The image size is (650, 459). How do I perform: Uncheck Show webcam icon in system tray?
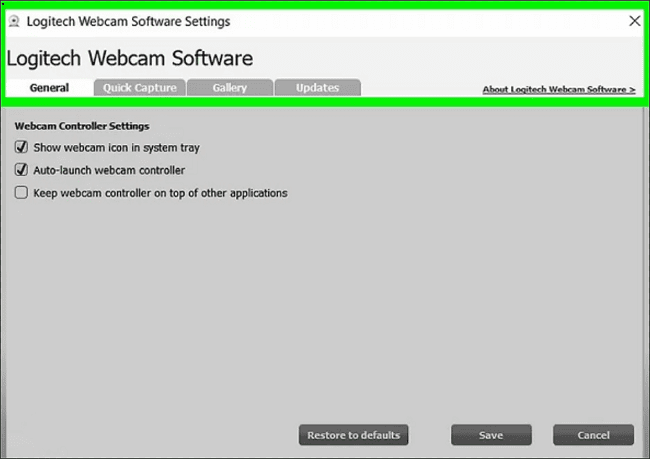[21, 147]
